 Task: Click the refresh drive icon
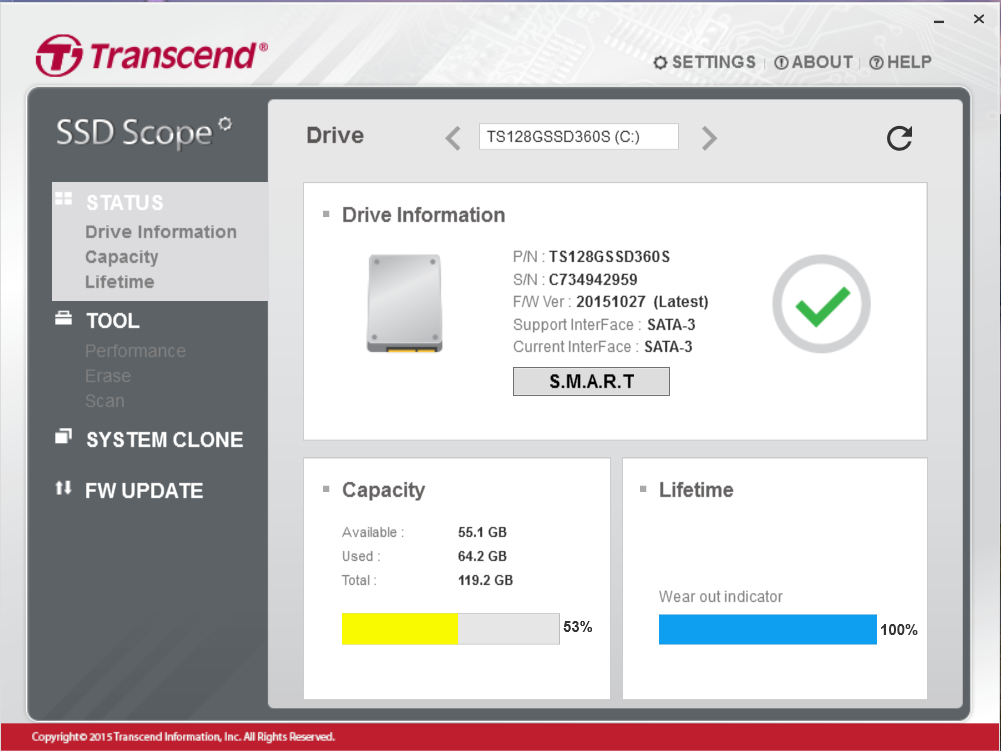(x=898, y=139)
